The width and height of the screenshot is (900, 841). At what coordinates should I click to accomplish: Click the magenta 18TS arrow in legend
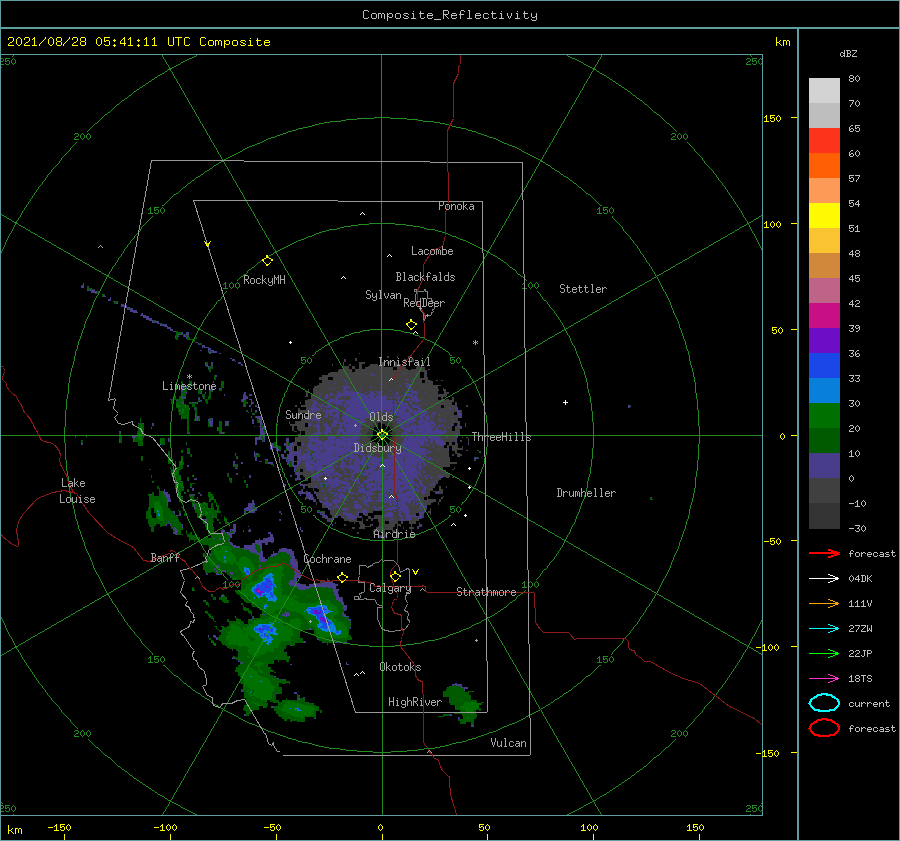[824, 679]
